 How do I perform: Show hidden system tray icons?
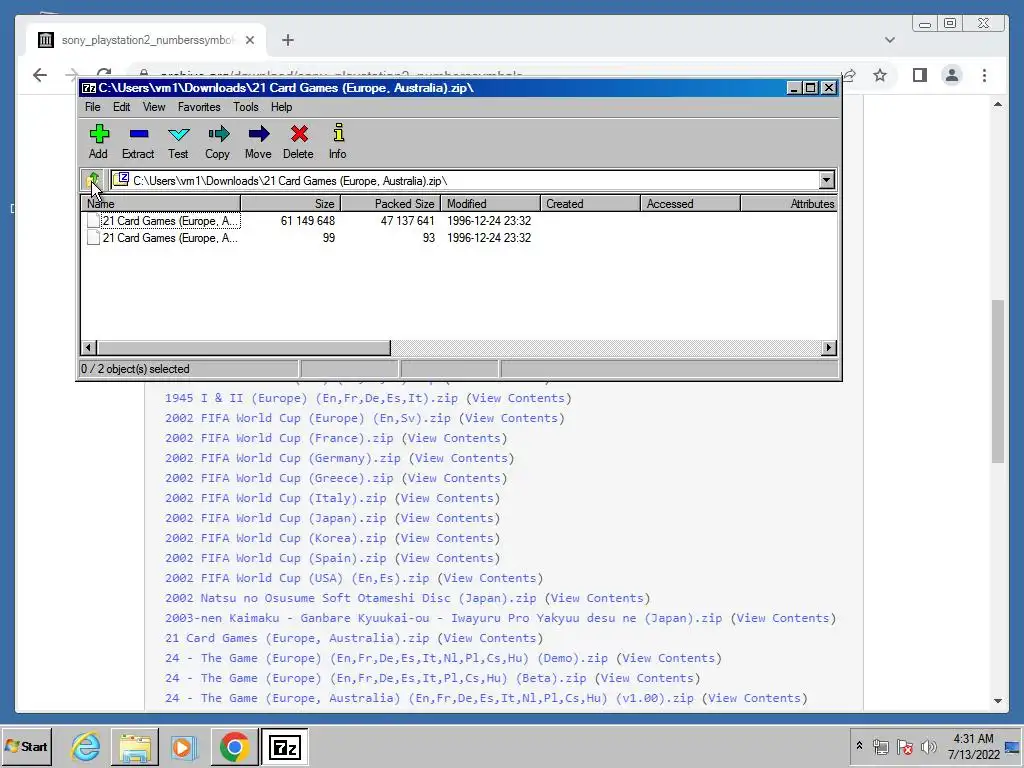coord(859,745)
